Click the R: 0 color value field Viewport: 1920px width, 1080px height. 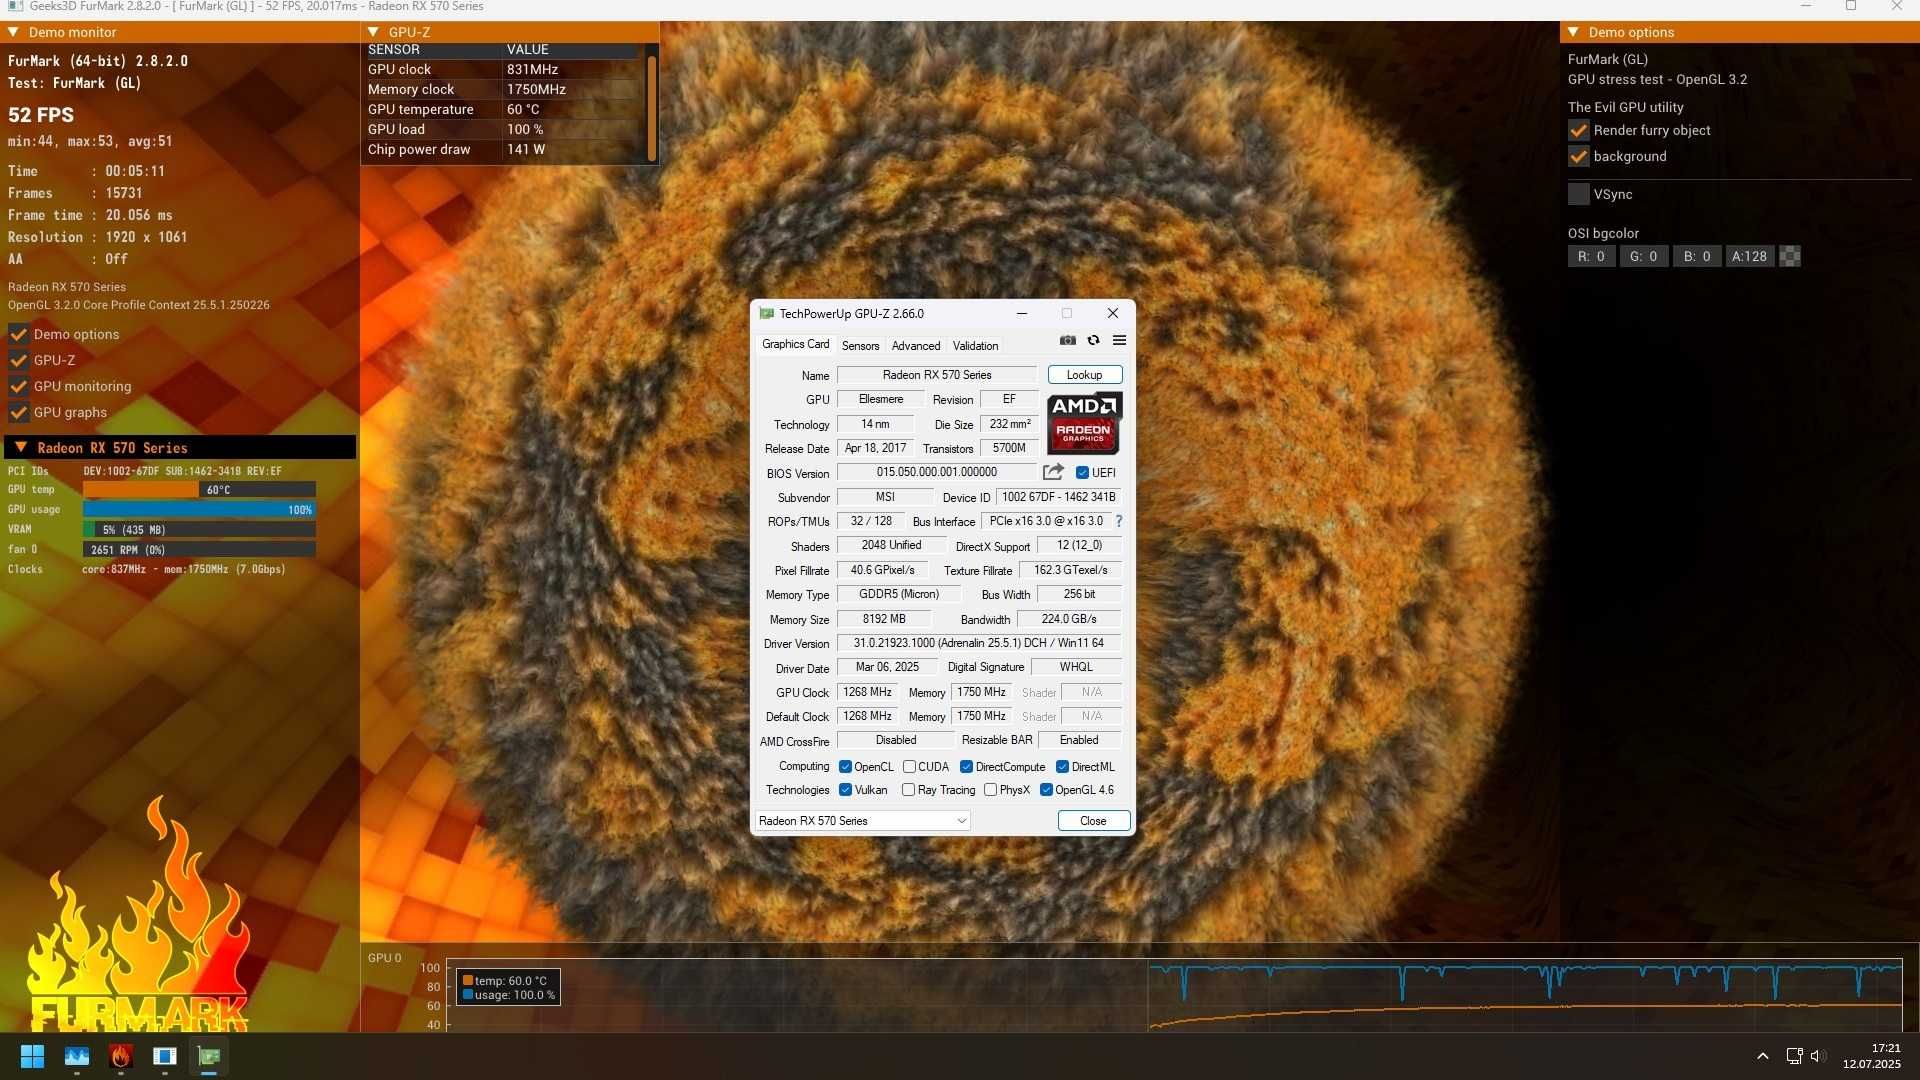[x=1591, y=256]
